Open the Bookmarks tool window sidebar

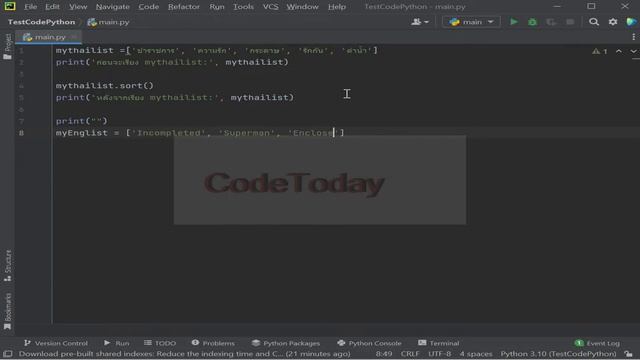coord(7,311)
